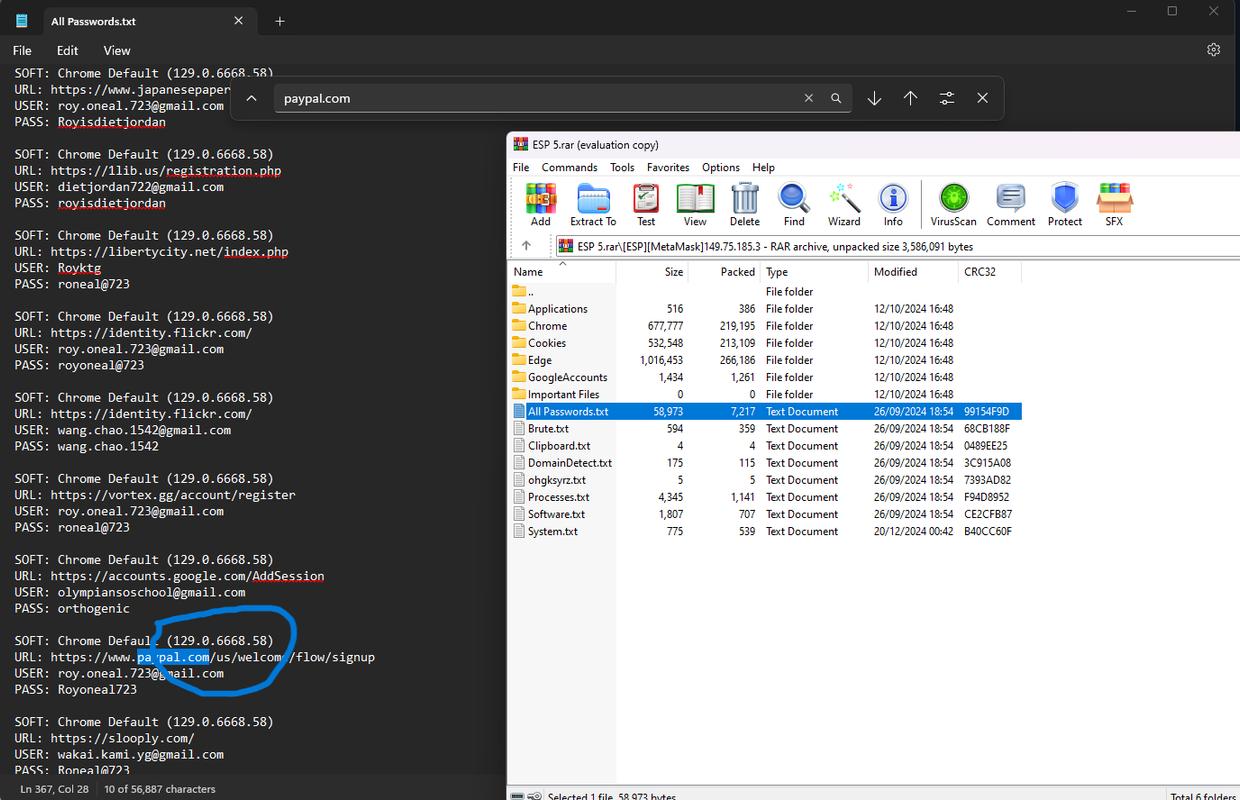Sort WinRAR list by Name column
This screenshot has width=1240, height=800.
click(562, 271)
